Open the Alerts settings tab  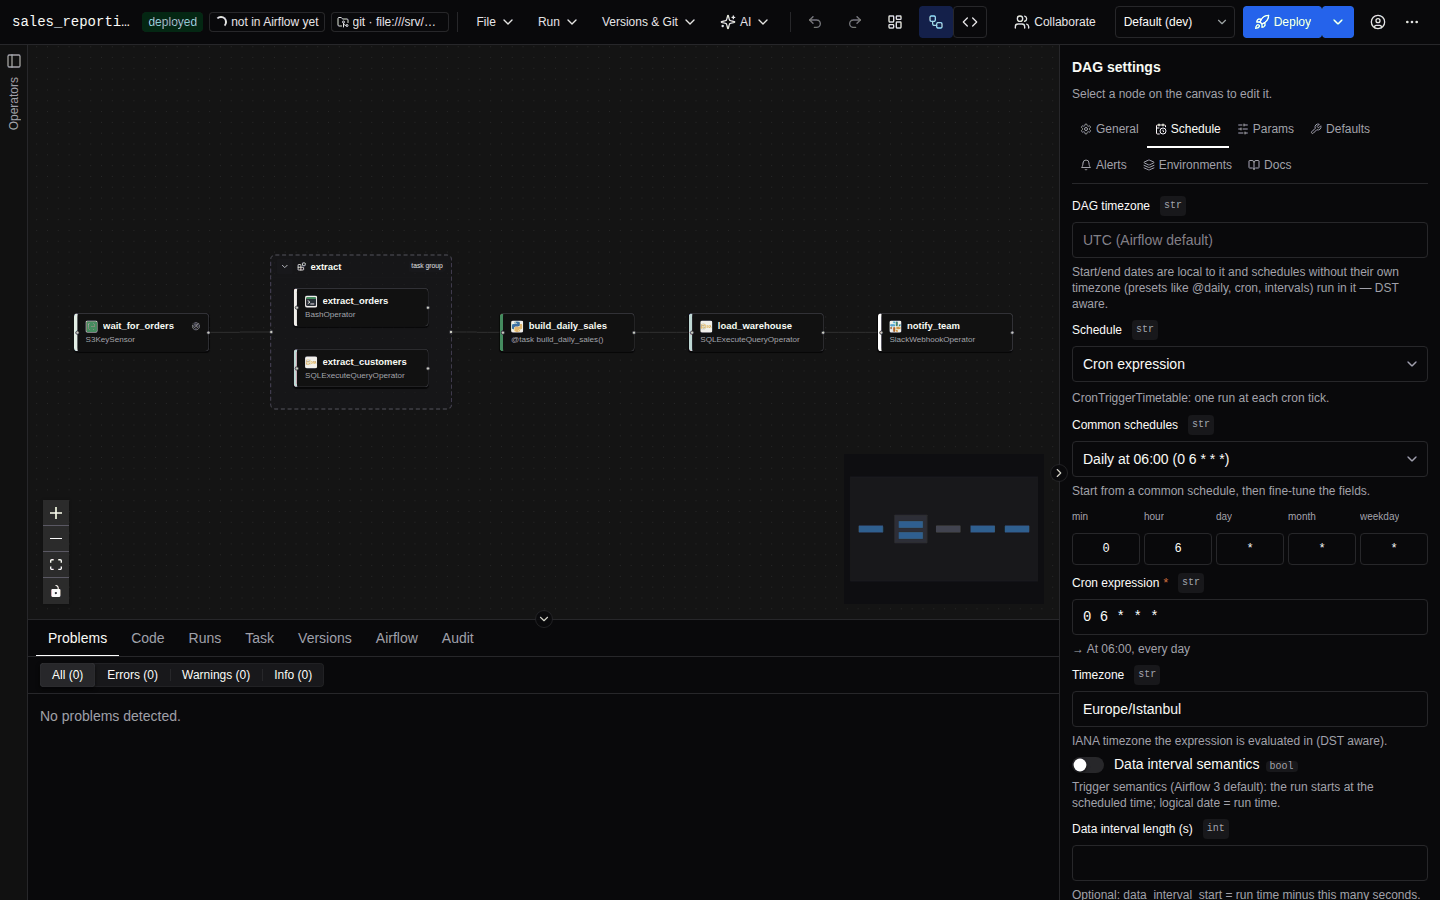pyautogui.click(x=1103, y=165)
